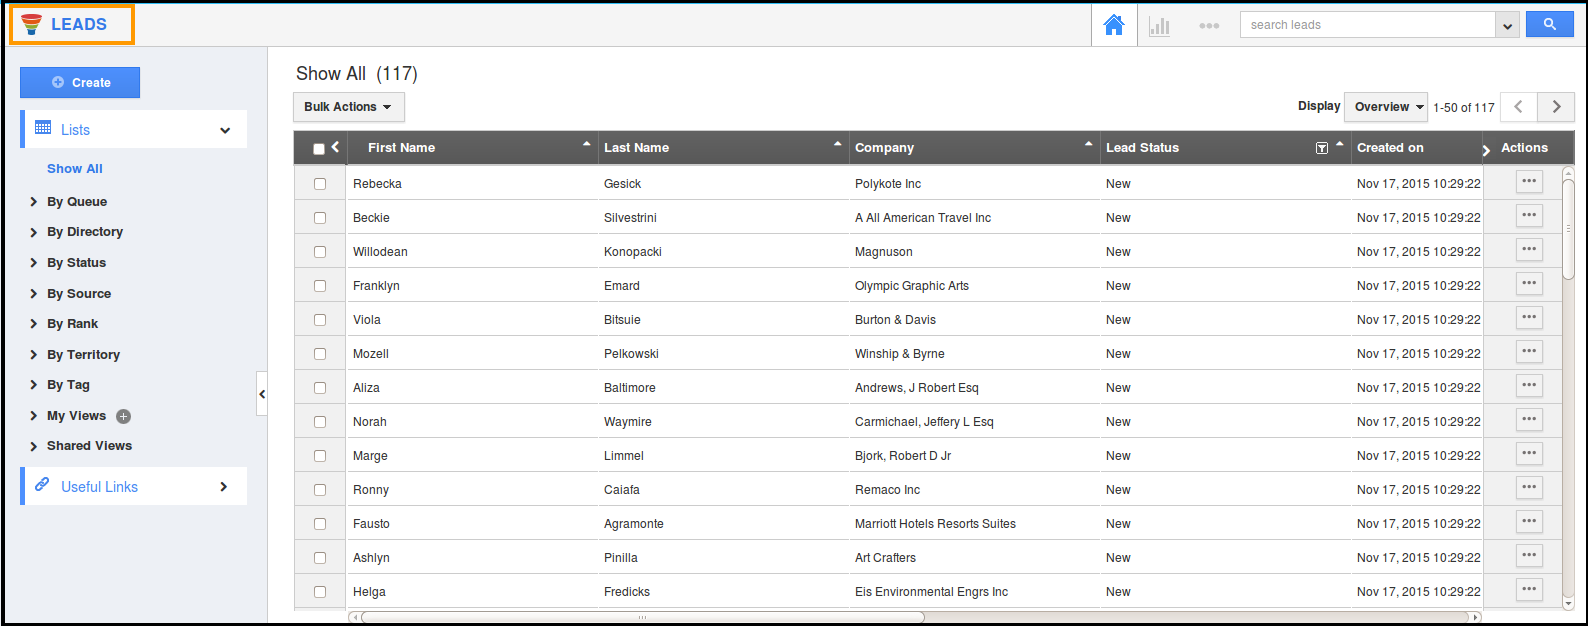Open the Bulk Actions dropdown
Screen dimensions: 1588x626
[348, 107]
